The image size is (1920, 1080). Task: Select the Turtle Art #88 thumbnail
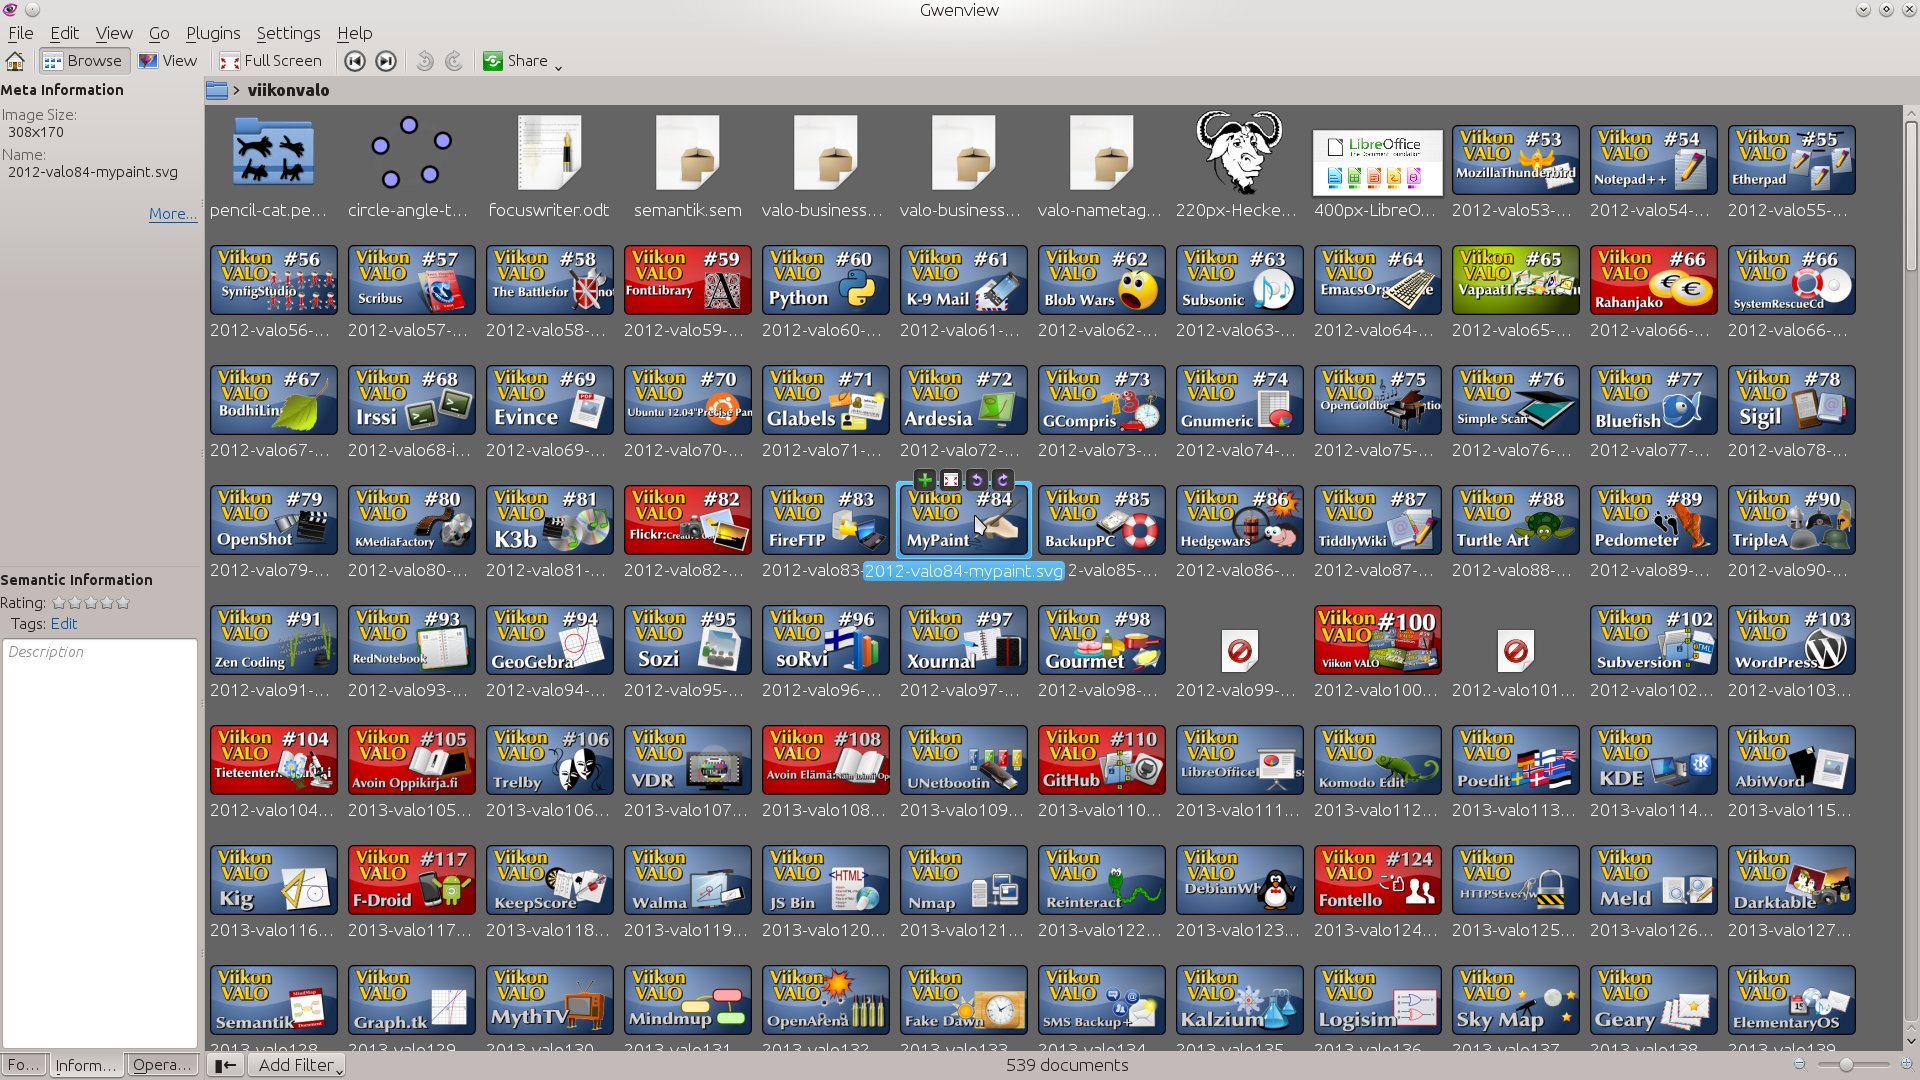coord(1516,520)
